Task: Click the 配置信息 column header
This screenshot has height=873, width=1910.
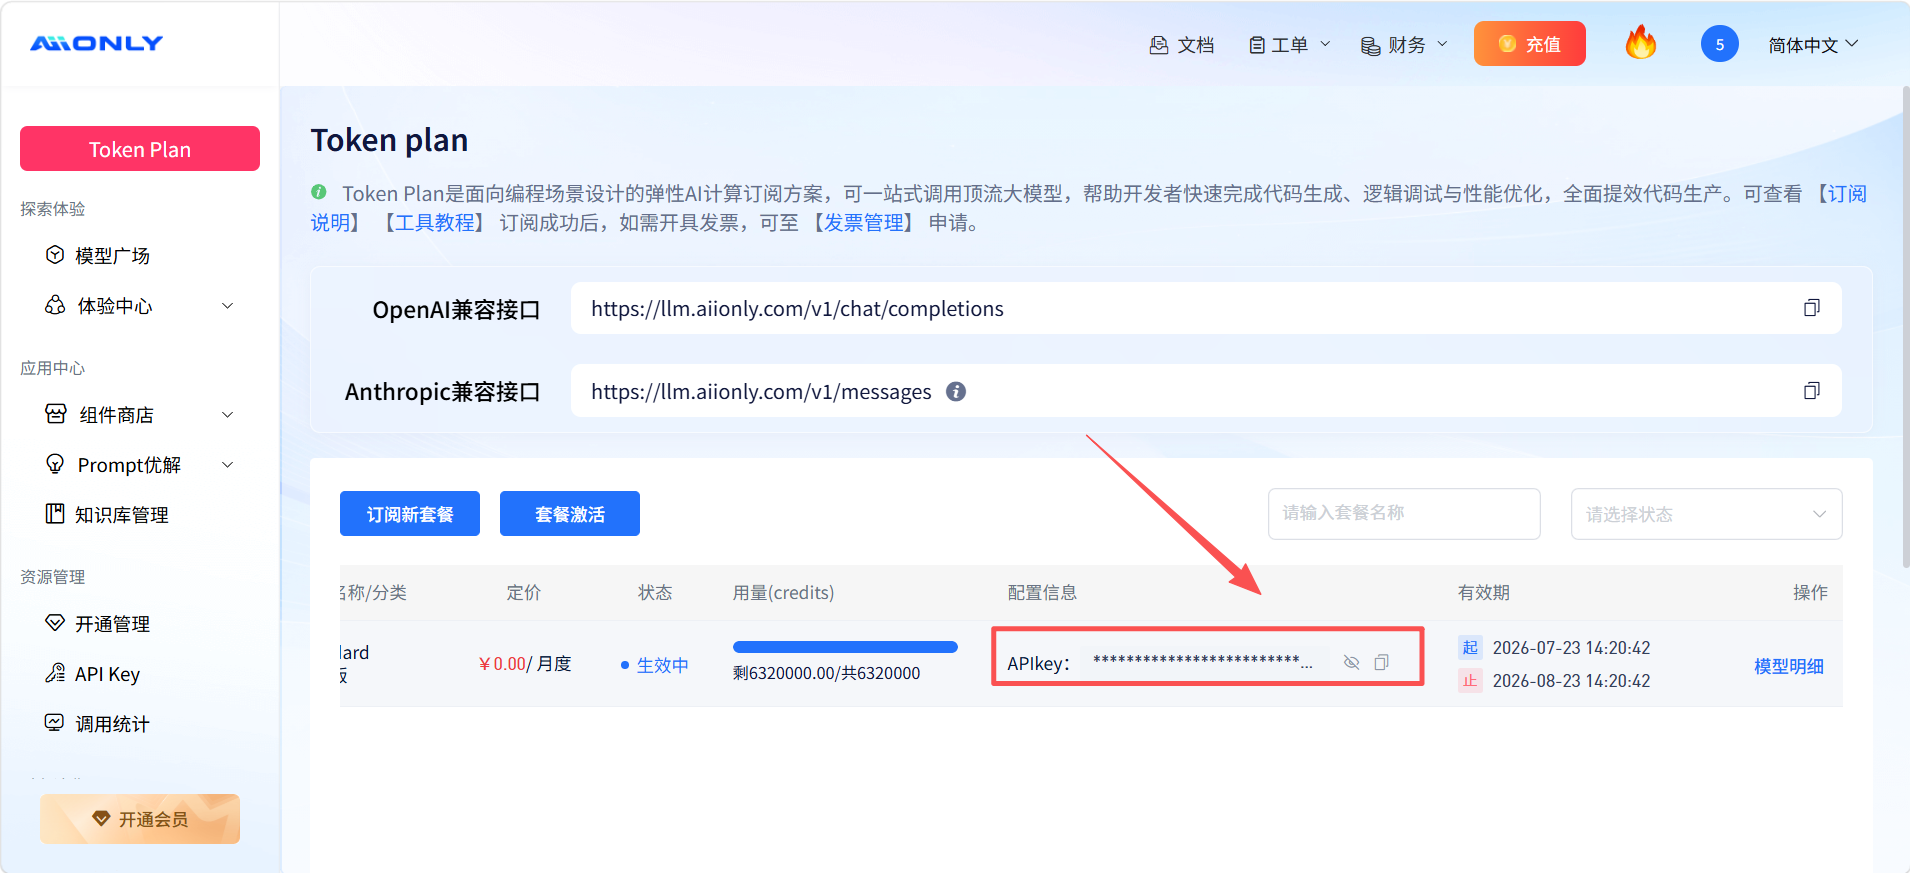Action: click(x=1042, y=593)
